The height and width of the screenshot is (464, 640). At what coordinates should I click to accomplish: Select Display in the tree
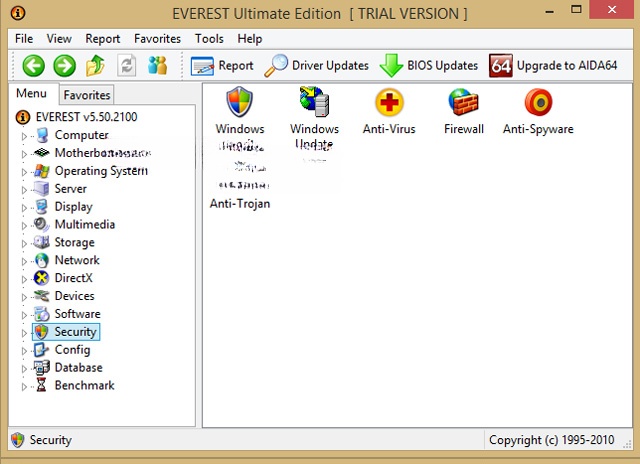pos(73,207)
